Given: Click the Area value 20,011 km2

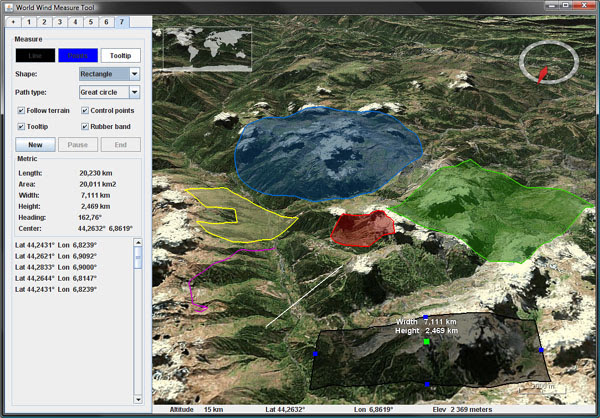Looking at the screenshot, I should pos(98,184).
